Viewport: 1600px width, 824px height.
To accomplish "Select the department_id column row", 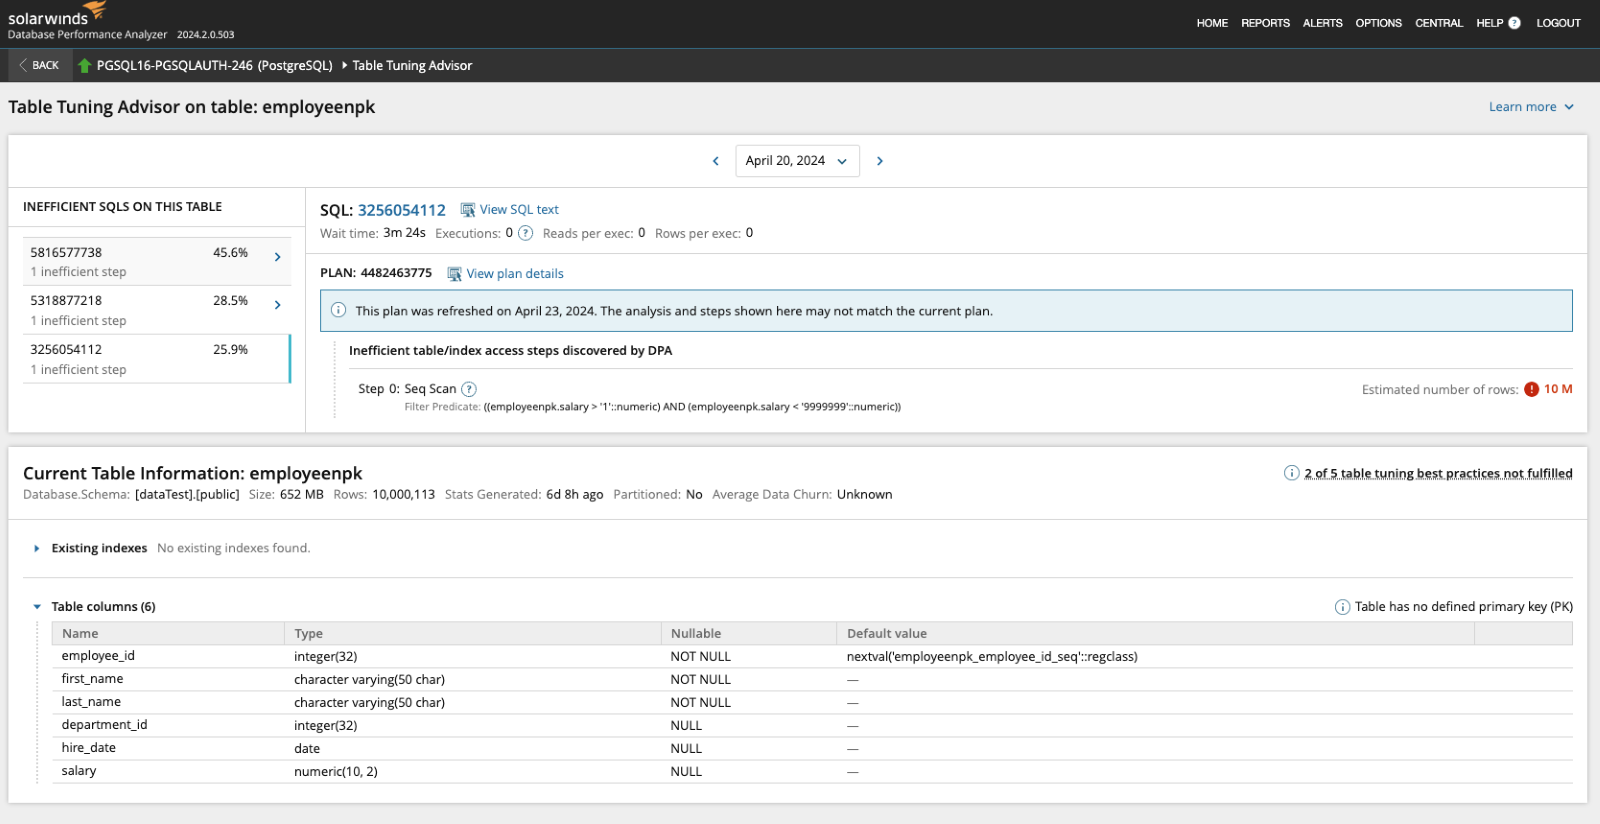I will pyautogui.click(x=812, y=726).
